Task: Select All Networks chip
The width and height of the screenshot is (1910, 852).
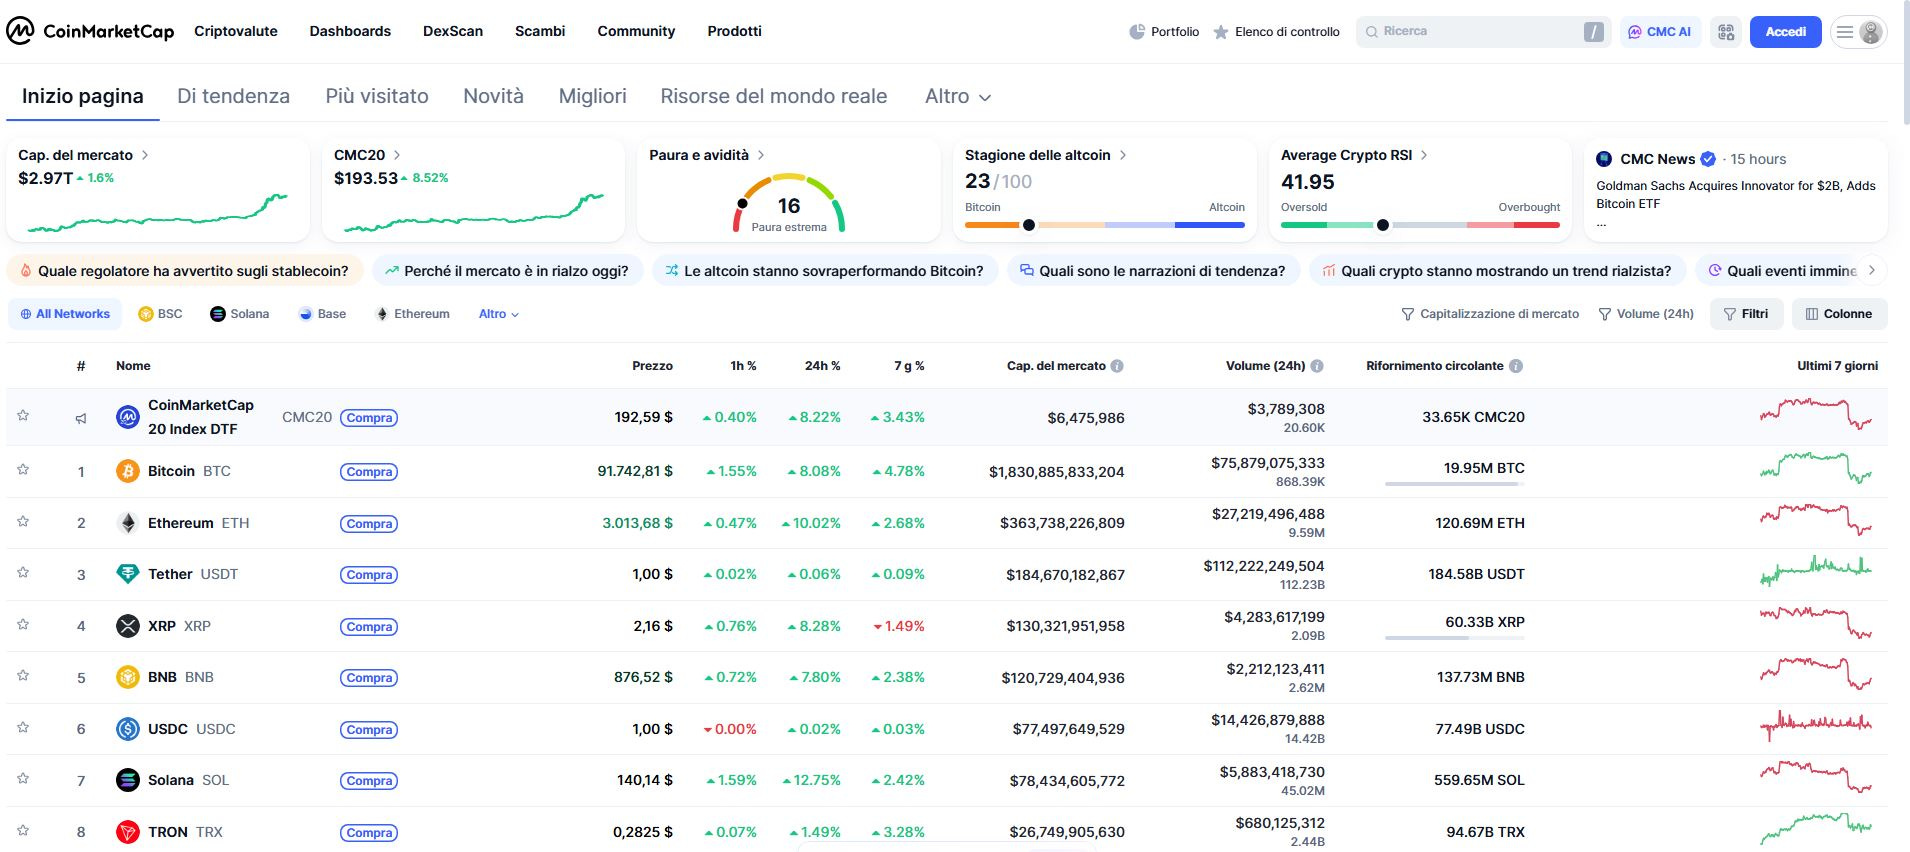Action: click(65, 314)
